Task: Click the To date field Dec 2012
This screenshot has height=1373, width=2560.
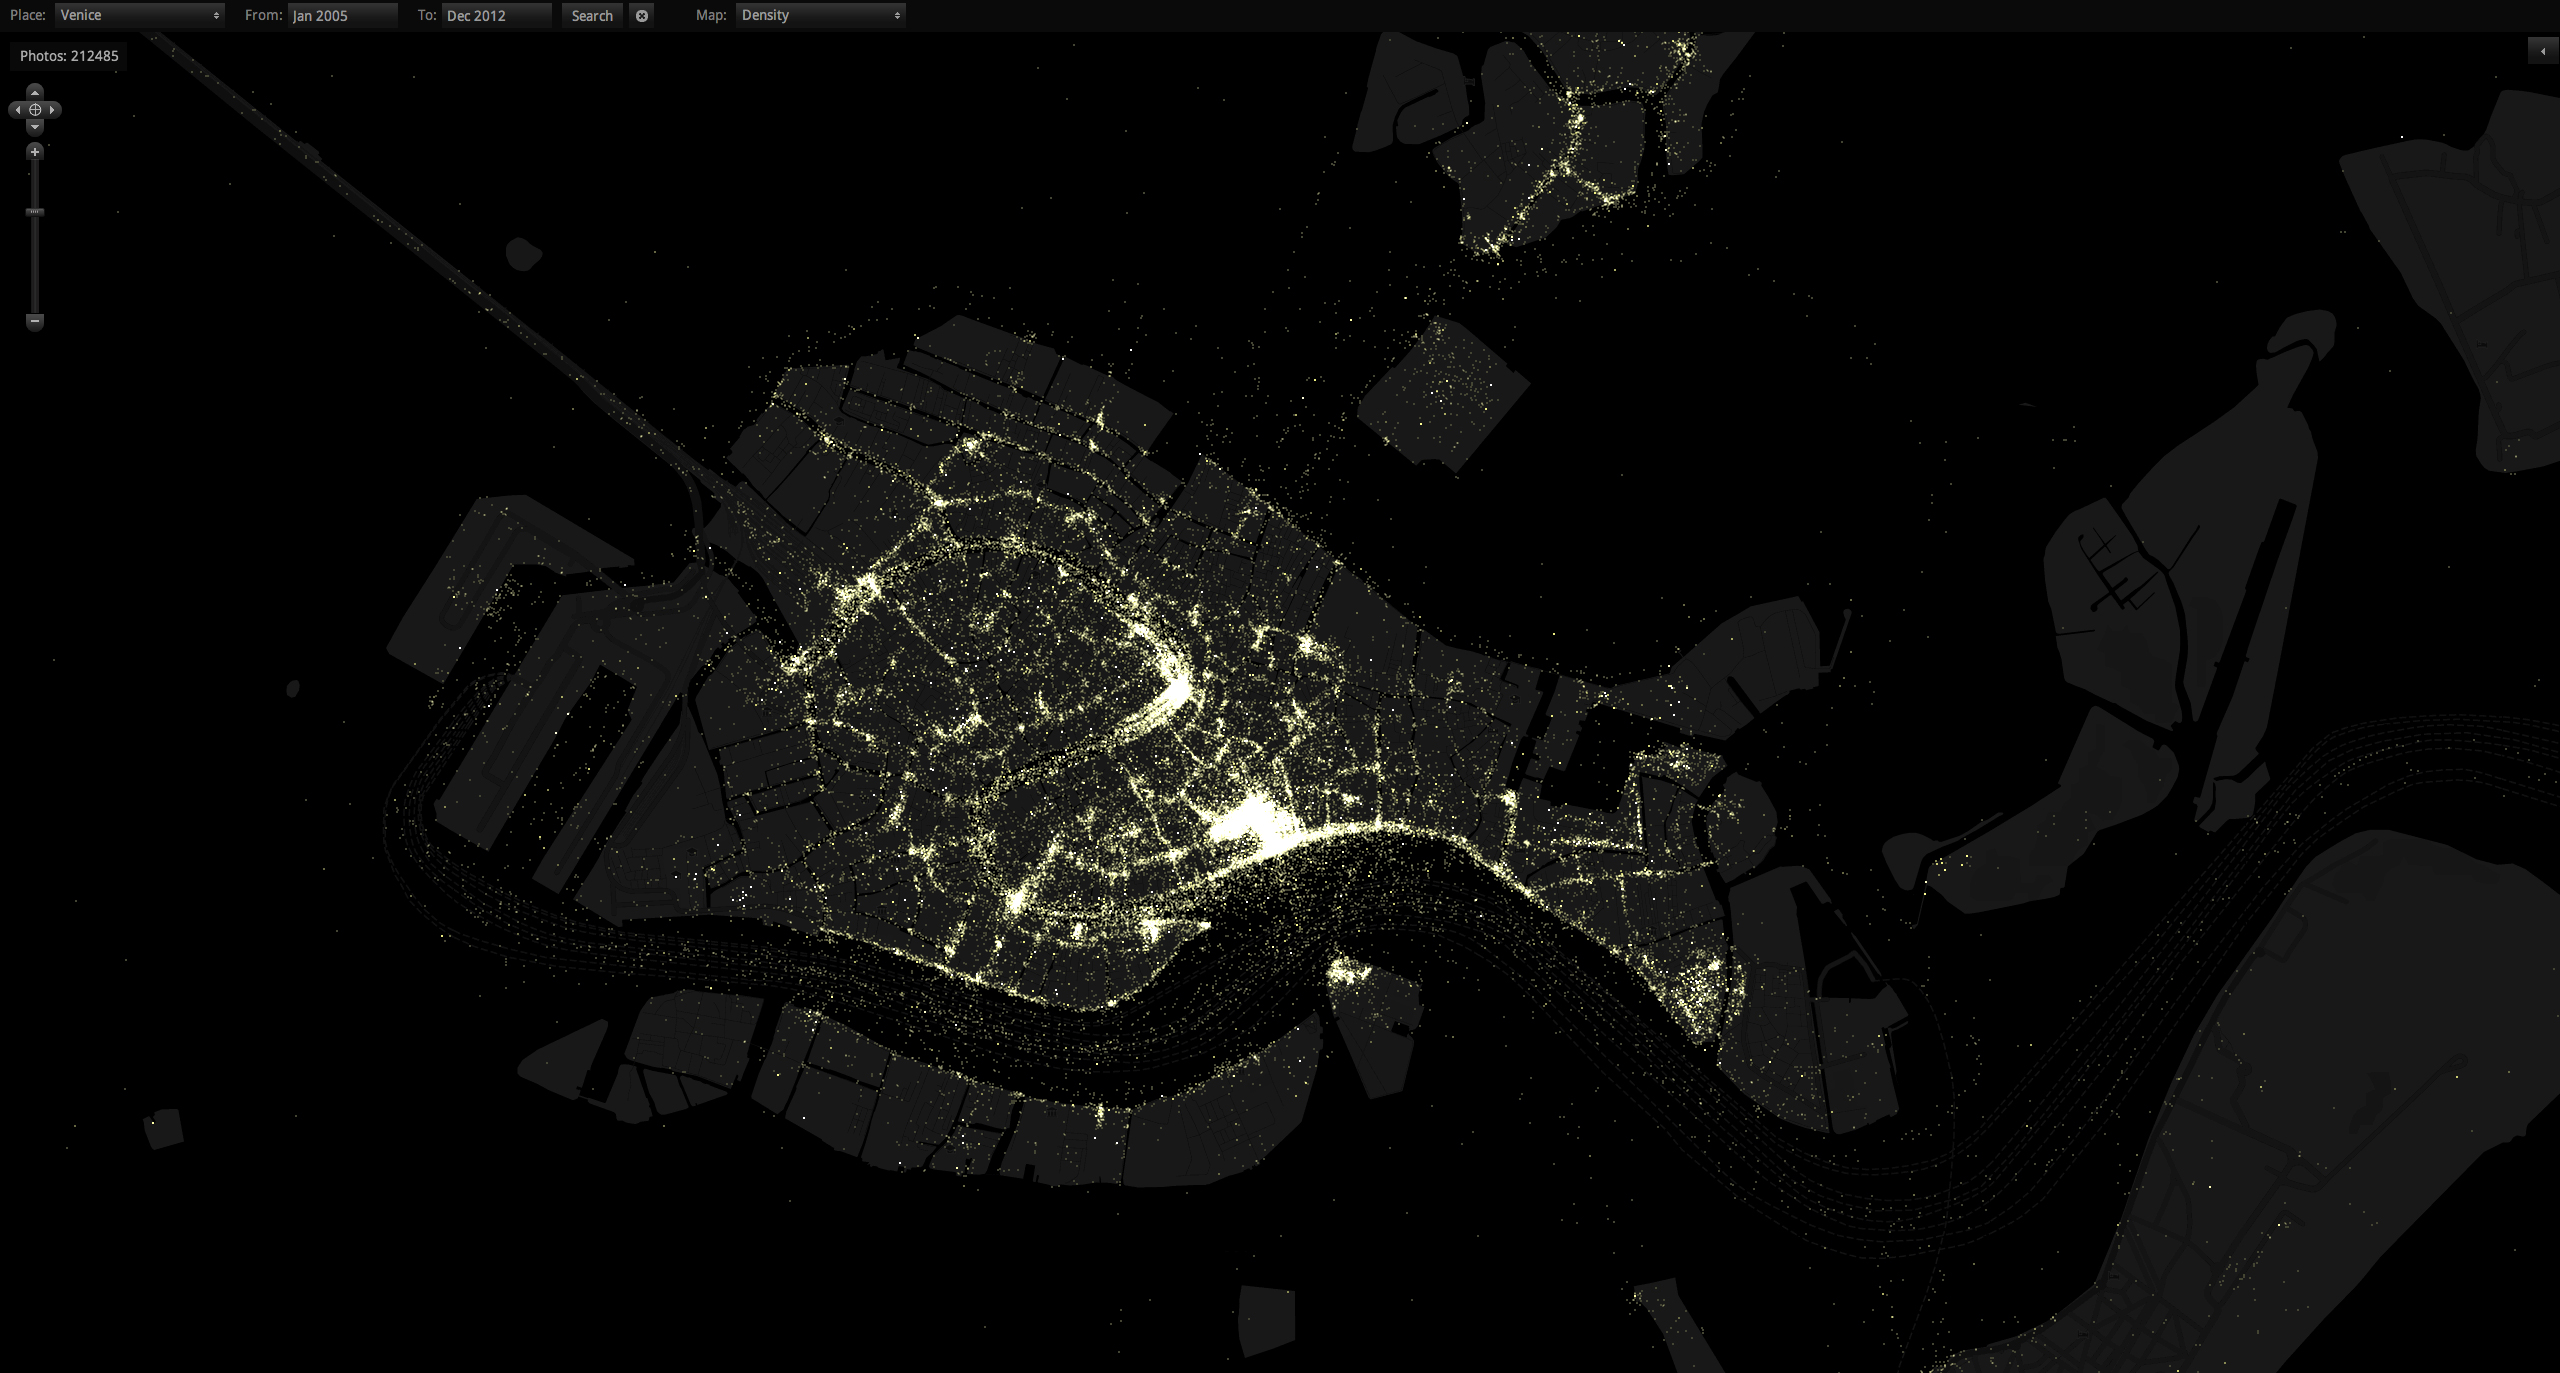Action: coord(496,16)
